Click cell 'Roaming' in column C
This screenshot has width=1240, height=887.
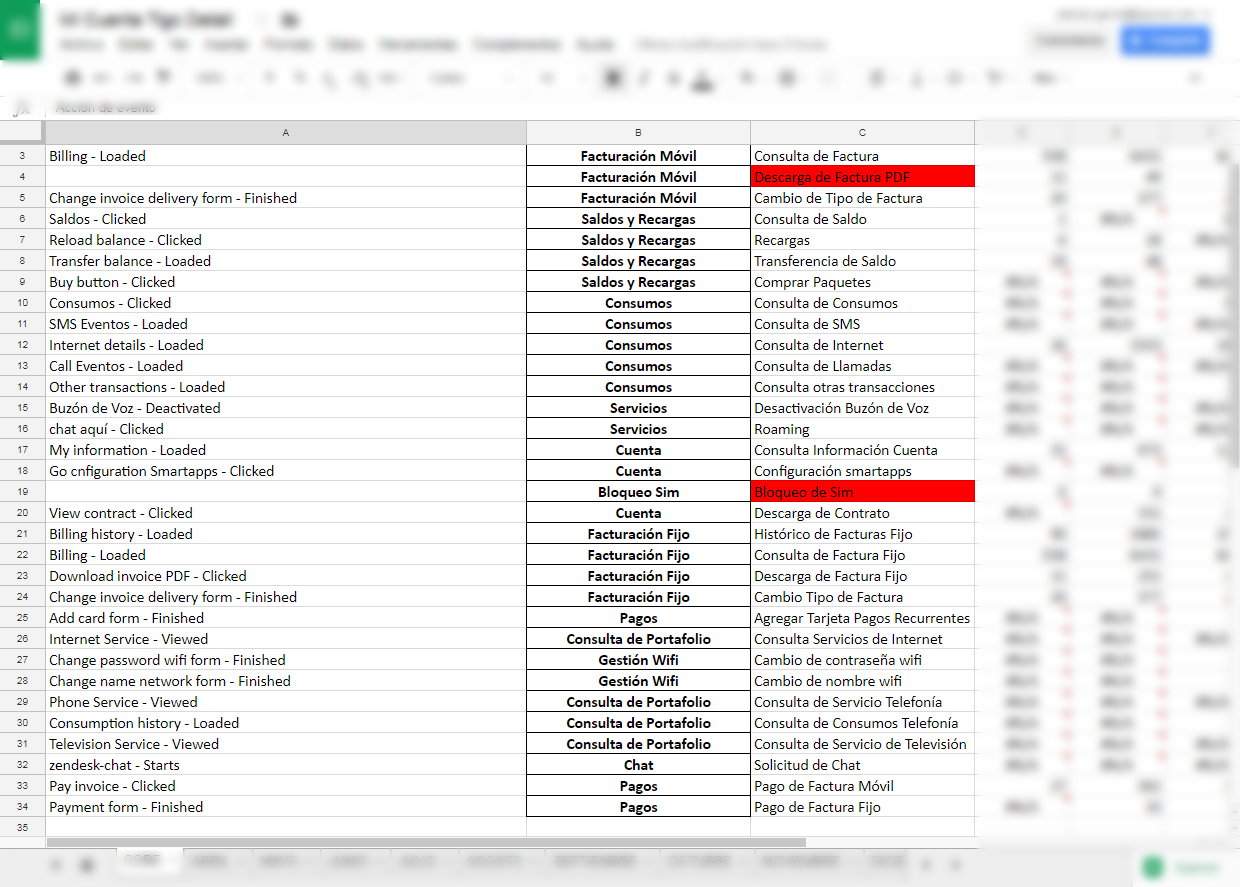862,429
